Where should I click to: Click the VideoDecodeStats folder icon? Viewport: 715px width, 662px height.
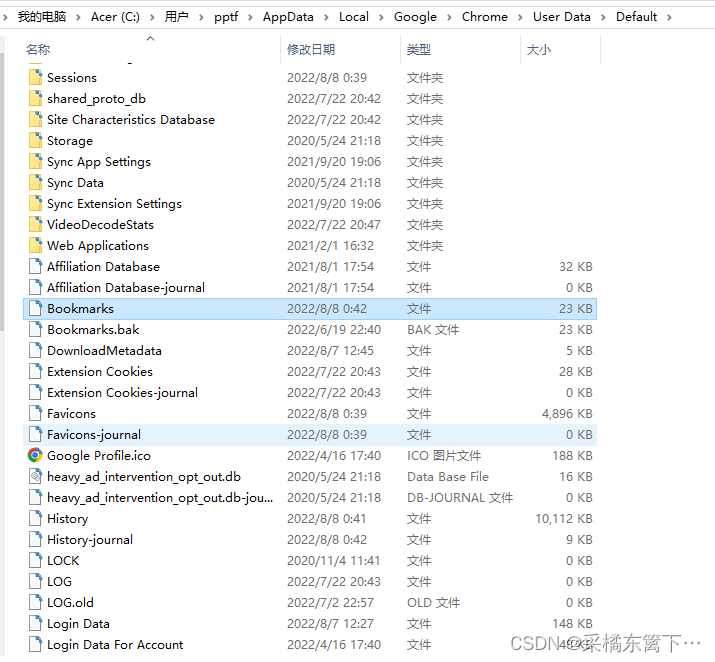tap(35, 224)
